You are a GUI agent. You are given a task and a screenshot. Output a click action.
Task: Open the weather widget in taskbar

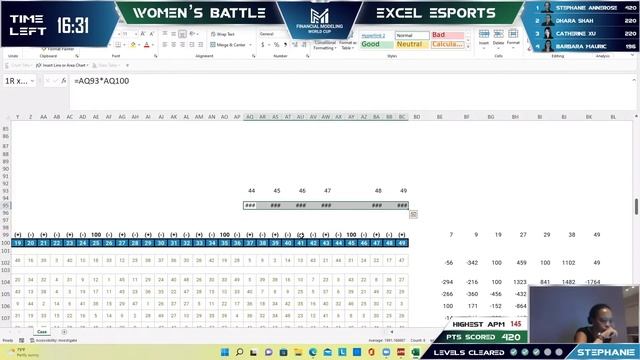pyautogui.click(x=24, y=352)
